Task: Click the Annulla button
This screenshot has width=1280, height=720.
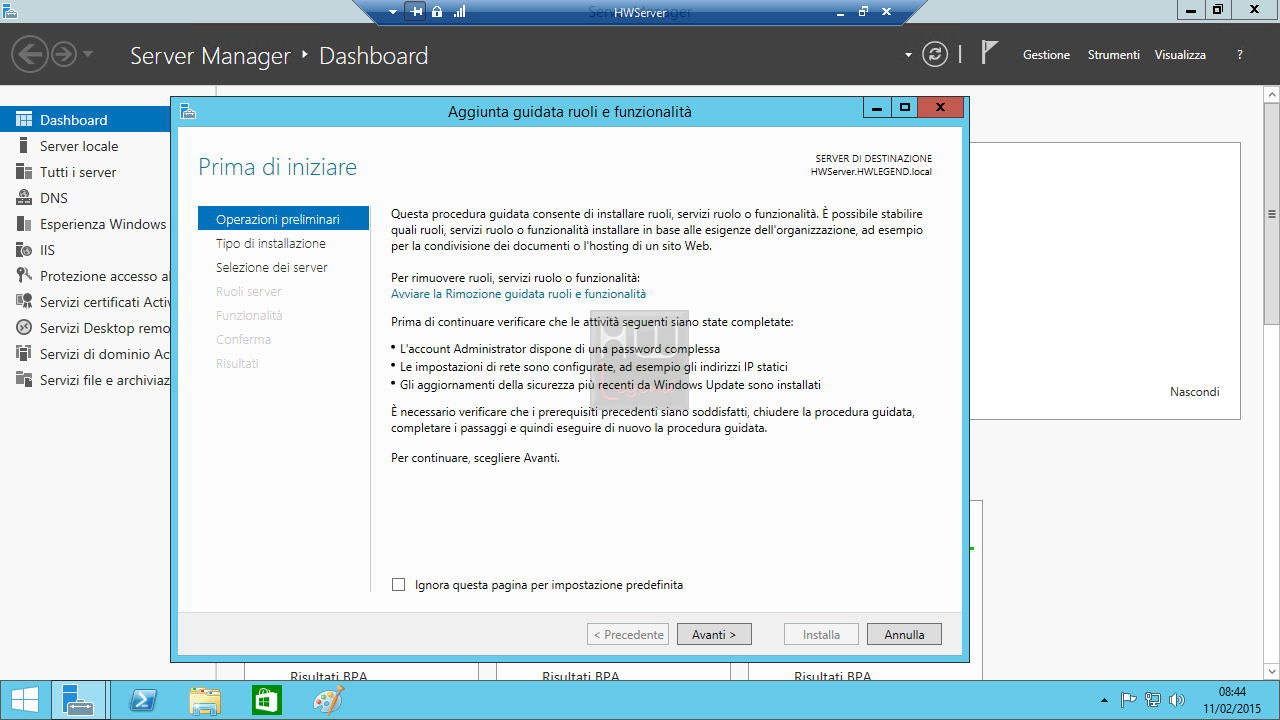Action: tap(904, 634)
